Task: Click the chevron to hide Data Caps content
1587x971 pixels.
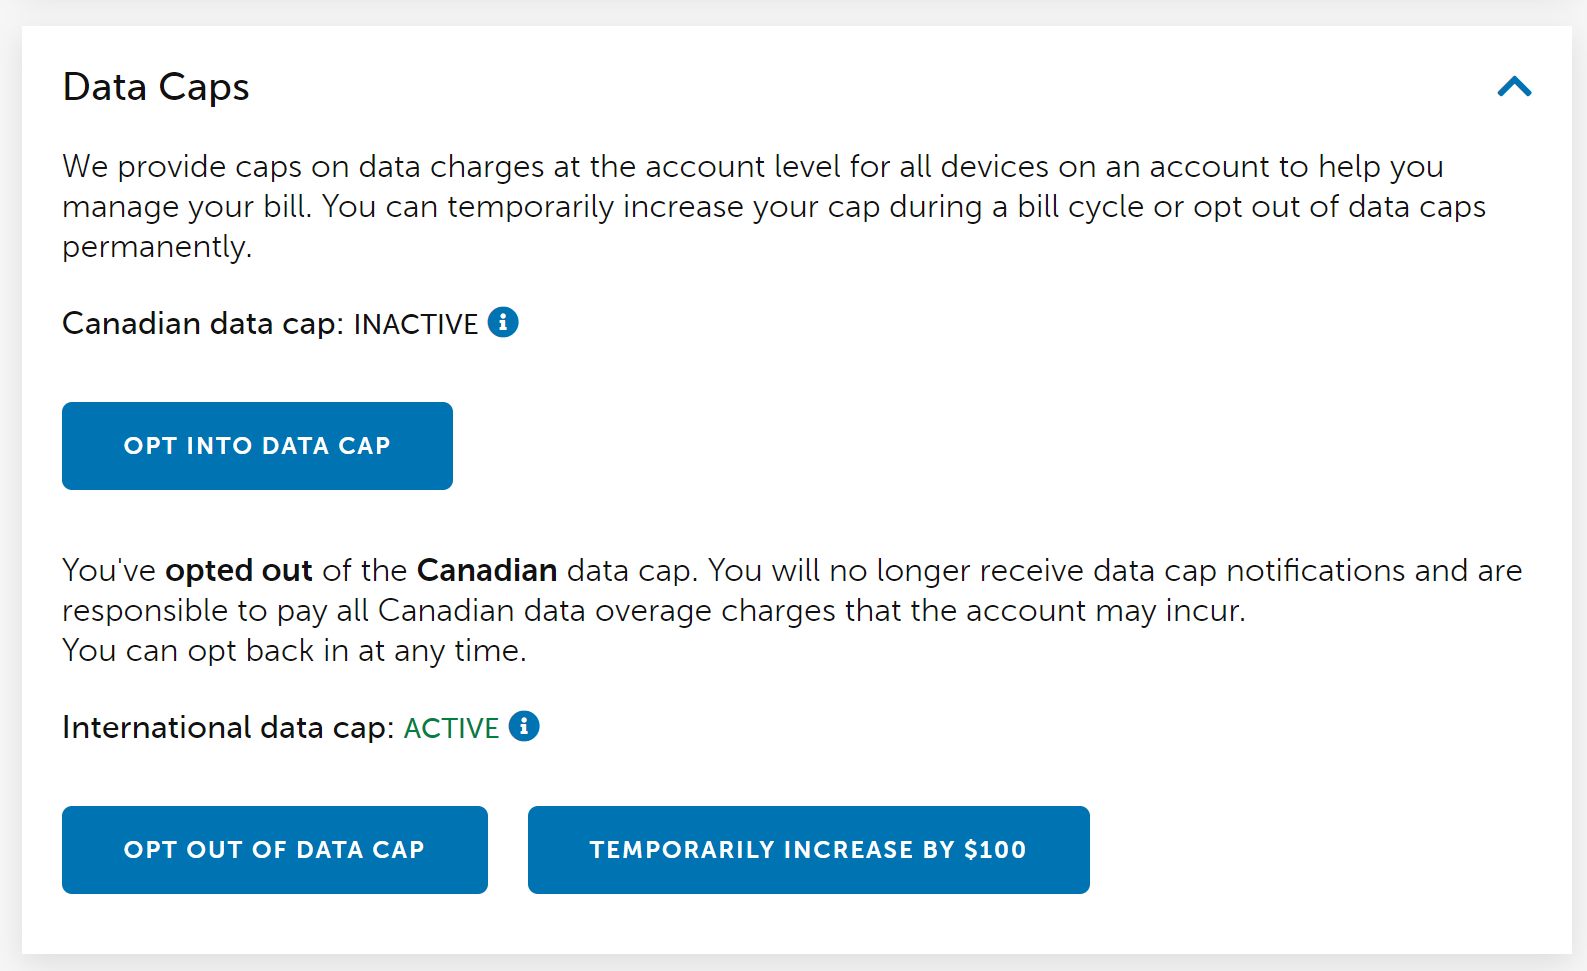Action: point(1515,87)
